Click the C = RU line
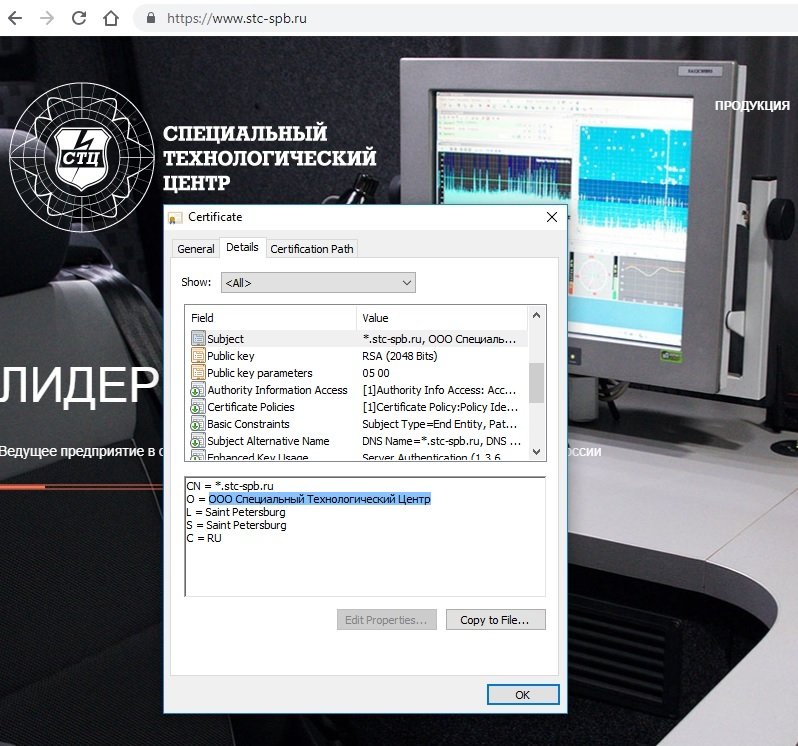This screenshot has height=746, width=798. coord(204,538)
